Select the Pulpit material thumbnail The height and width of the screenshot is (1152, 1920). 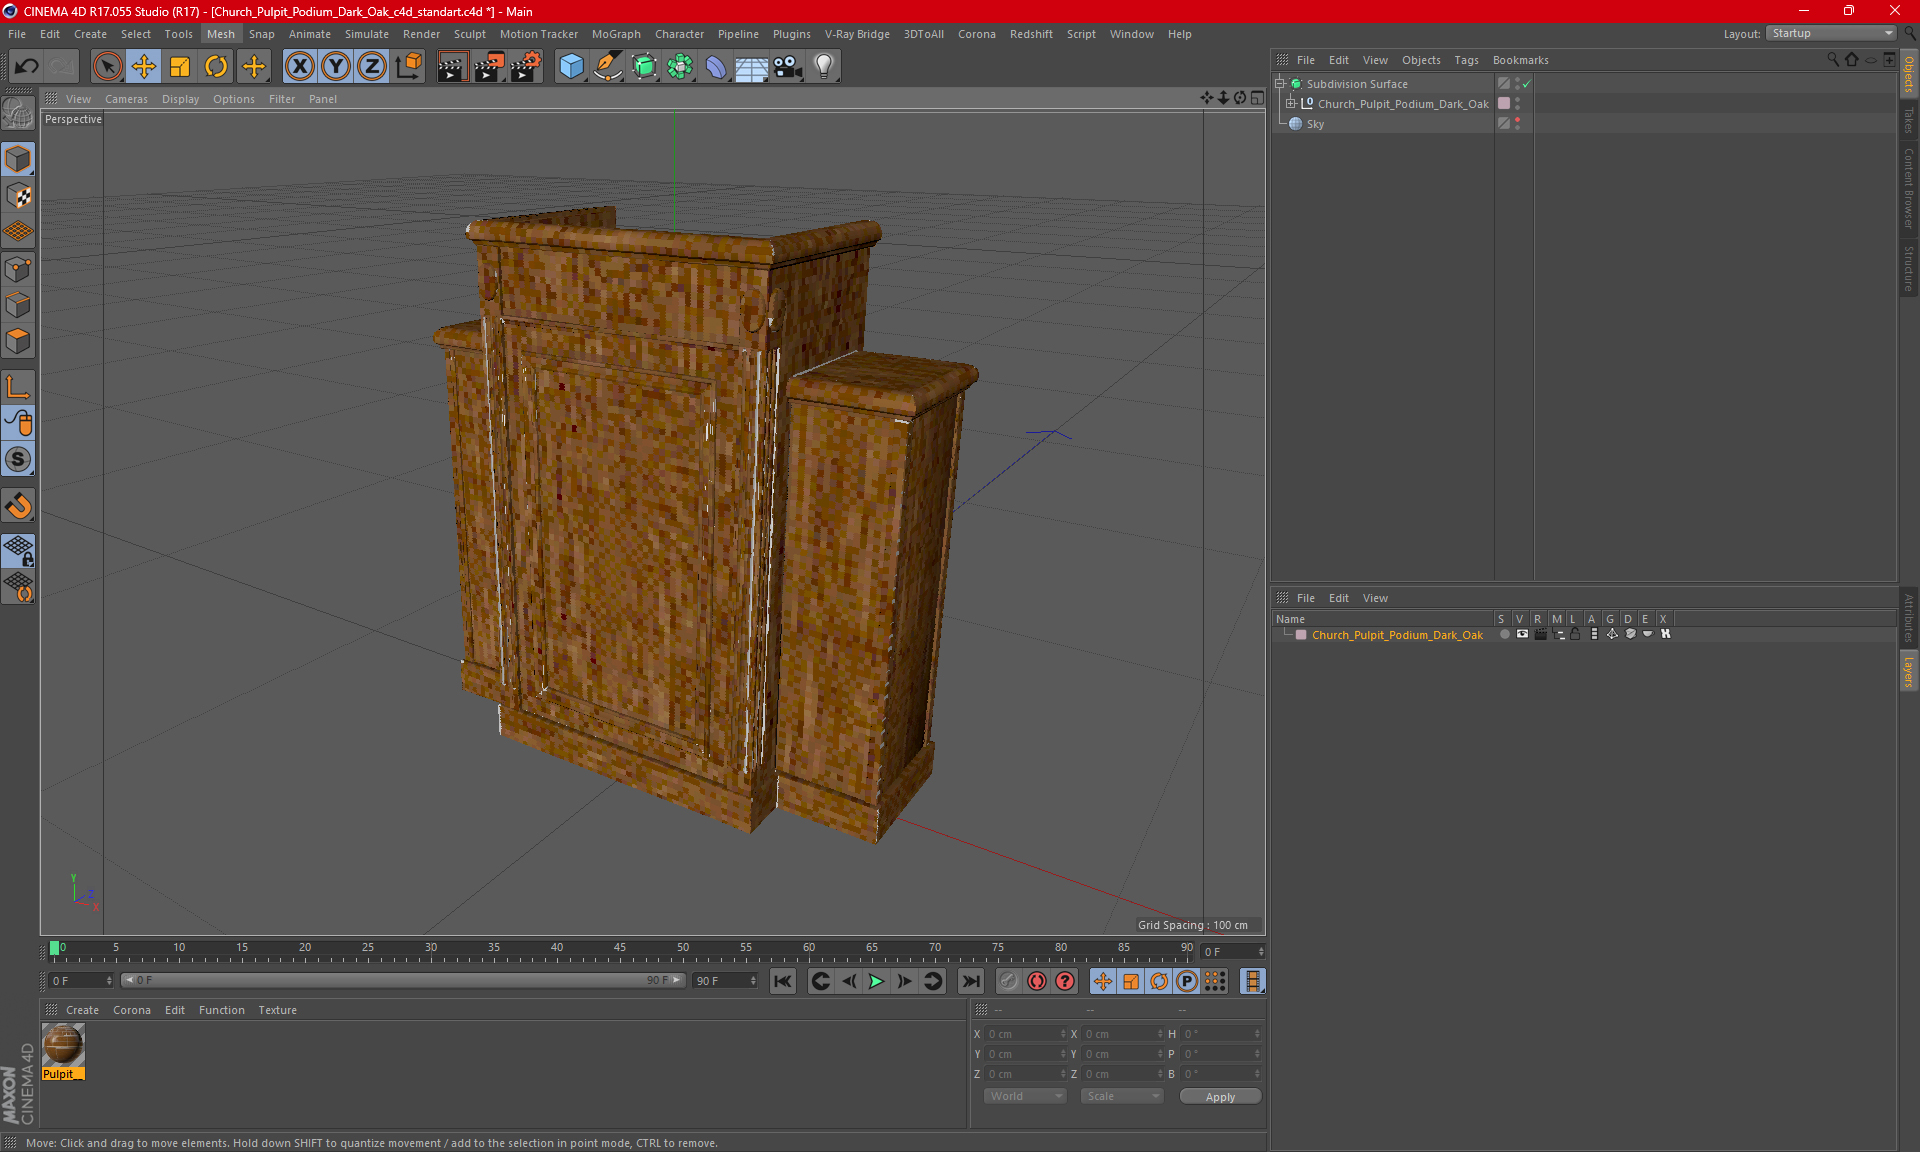62,1046
